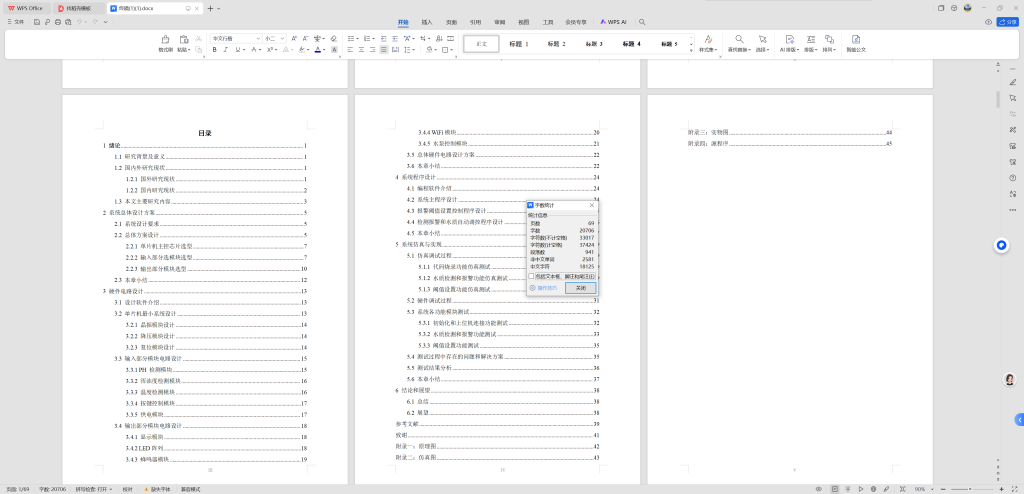The height and width of the screenshot is (494, 1024).
Task: Click the Paste clipboard icon
Action: tap(183, 40)
